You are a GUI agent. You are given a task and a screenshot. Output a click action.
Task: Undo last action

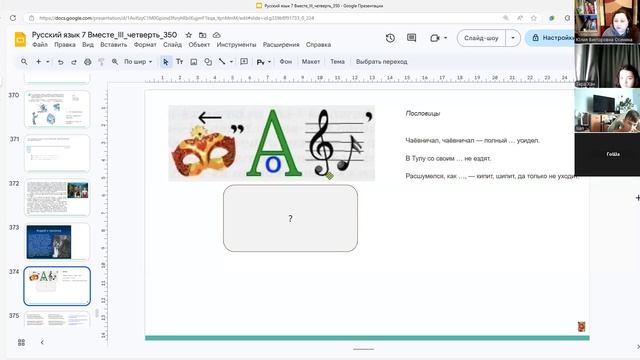(x=60, y=62)
